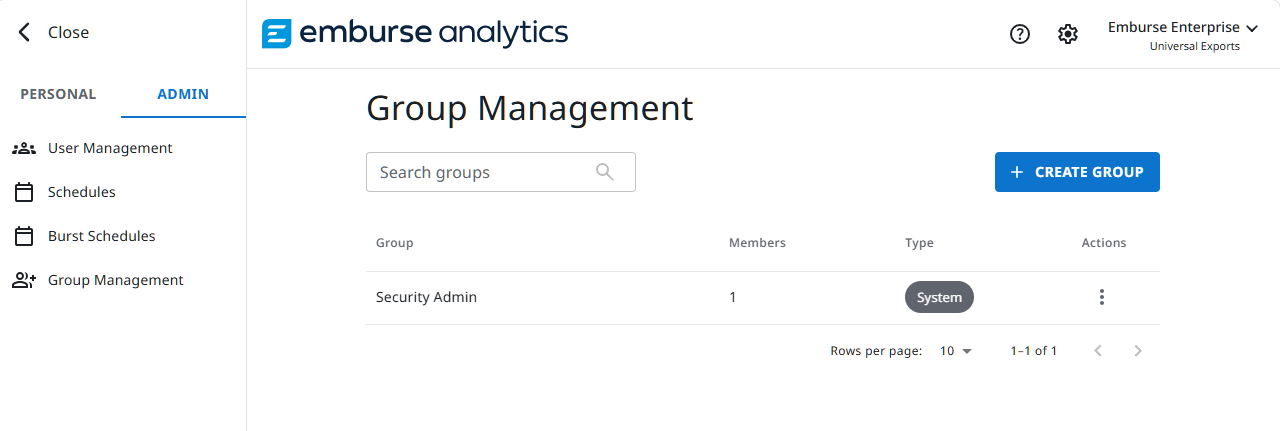The height and width of the screenshot is (431, 1280).
Task: Open the help question mark icon
Action: pos(1020,34)
